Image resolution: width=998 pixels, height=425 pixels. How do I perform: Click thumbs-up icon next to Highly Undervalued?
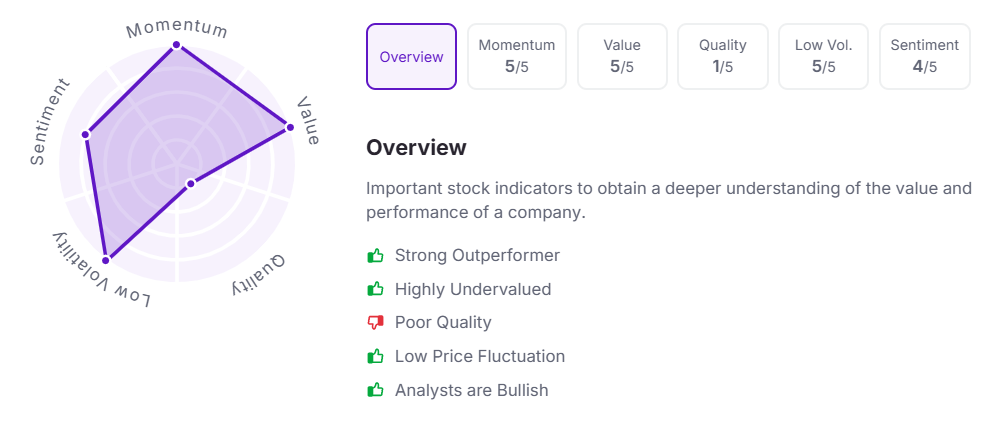click(x=376, y=290)
